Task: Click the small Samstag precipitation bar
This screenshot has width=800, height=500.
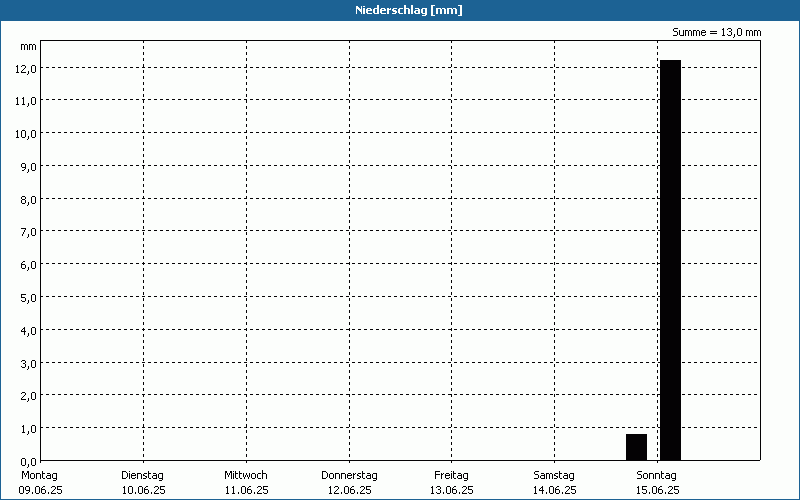Action: [x=636, y=447]
